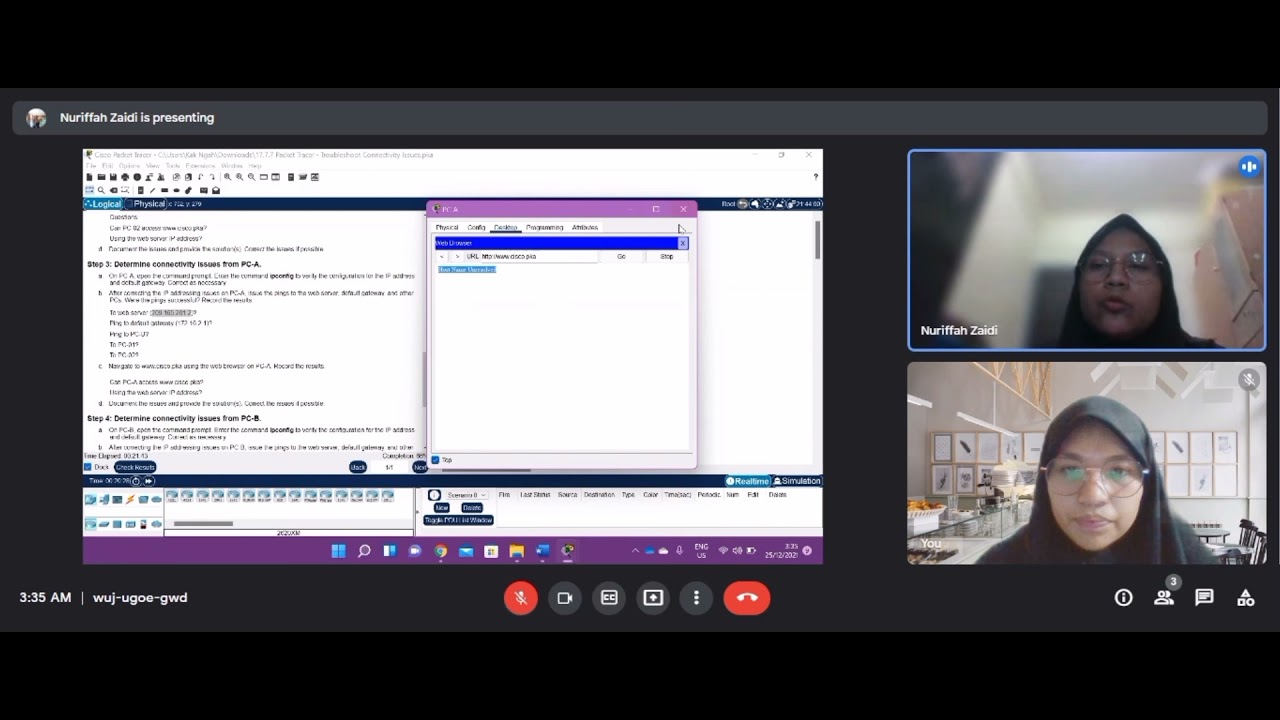Click the File menu in Packet Tracer
Image resolution: width=1280 pixels, height=720 pixels.
[90, 166]
